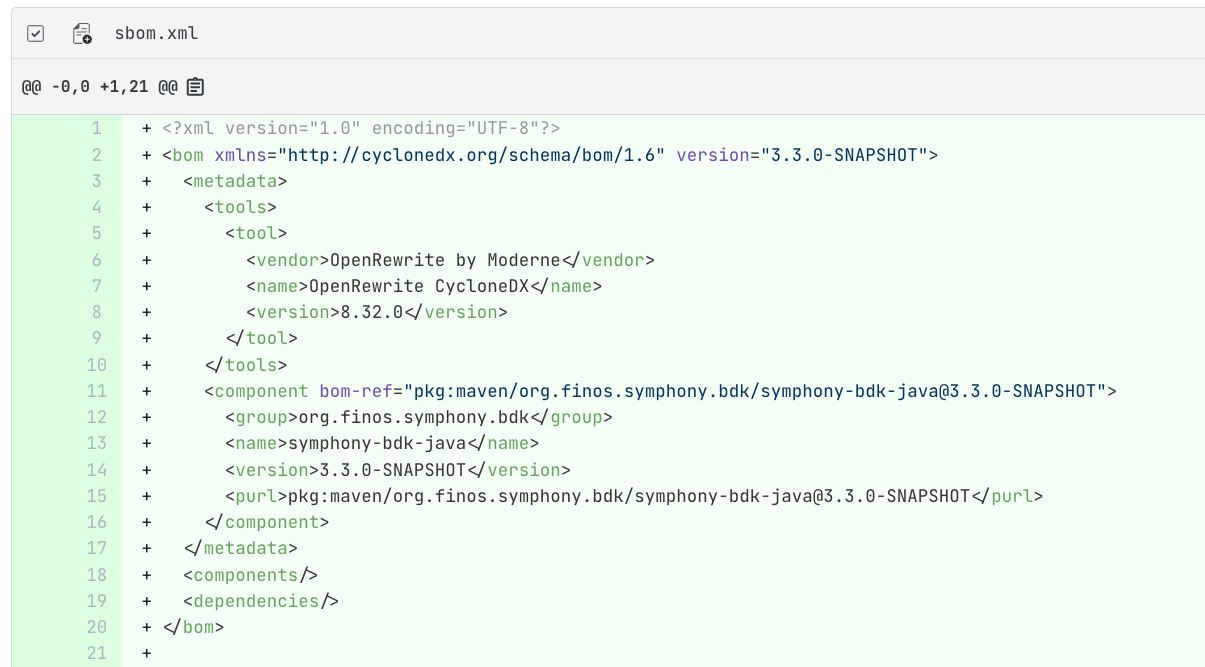The image size is (1205, 667).
Task: Open the sbom.xml file name
Action: coord(157,34)
